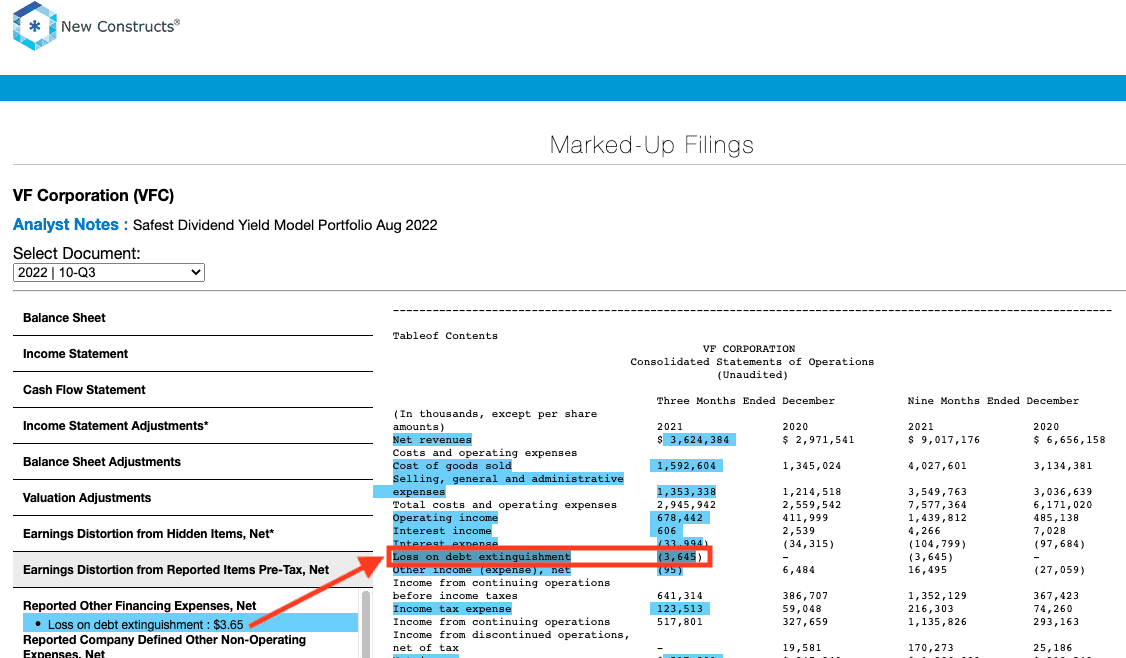Click highlighted Selling, general and administrative label
This screenshot has width=1126, height=658.
click(x=508, y=478)
